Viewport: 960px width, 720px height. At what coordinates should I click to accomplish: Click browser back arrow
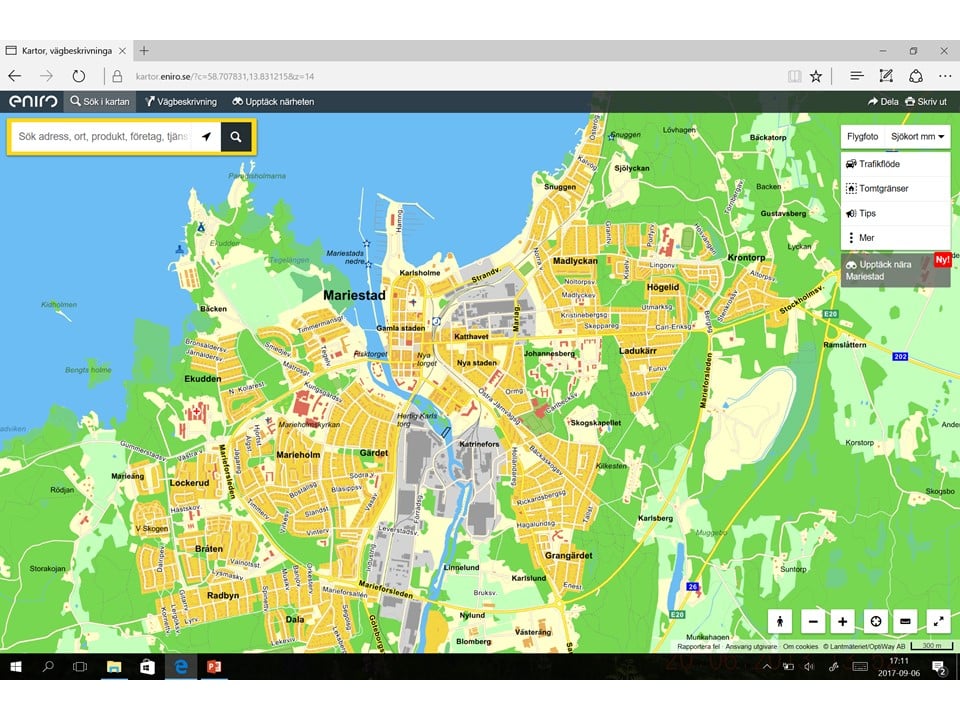tap(15, 77)
